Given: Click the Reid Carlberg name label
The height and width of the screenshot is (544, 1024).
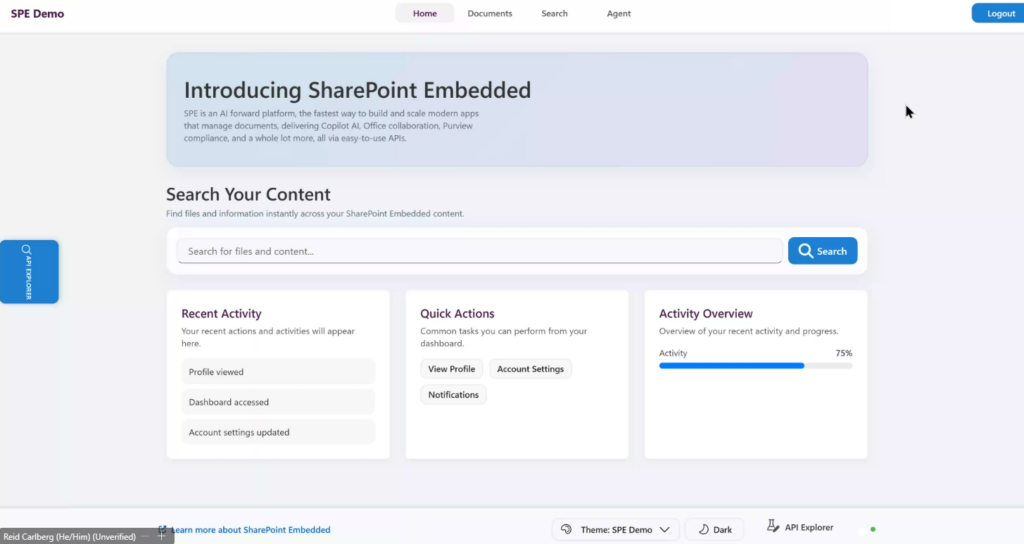Looking at the screenshot, I should [x=69, y=536].
